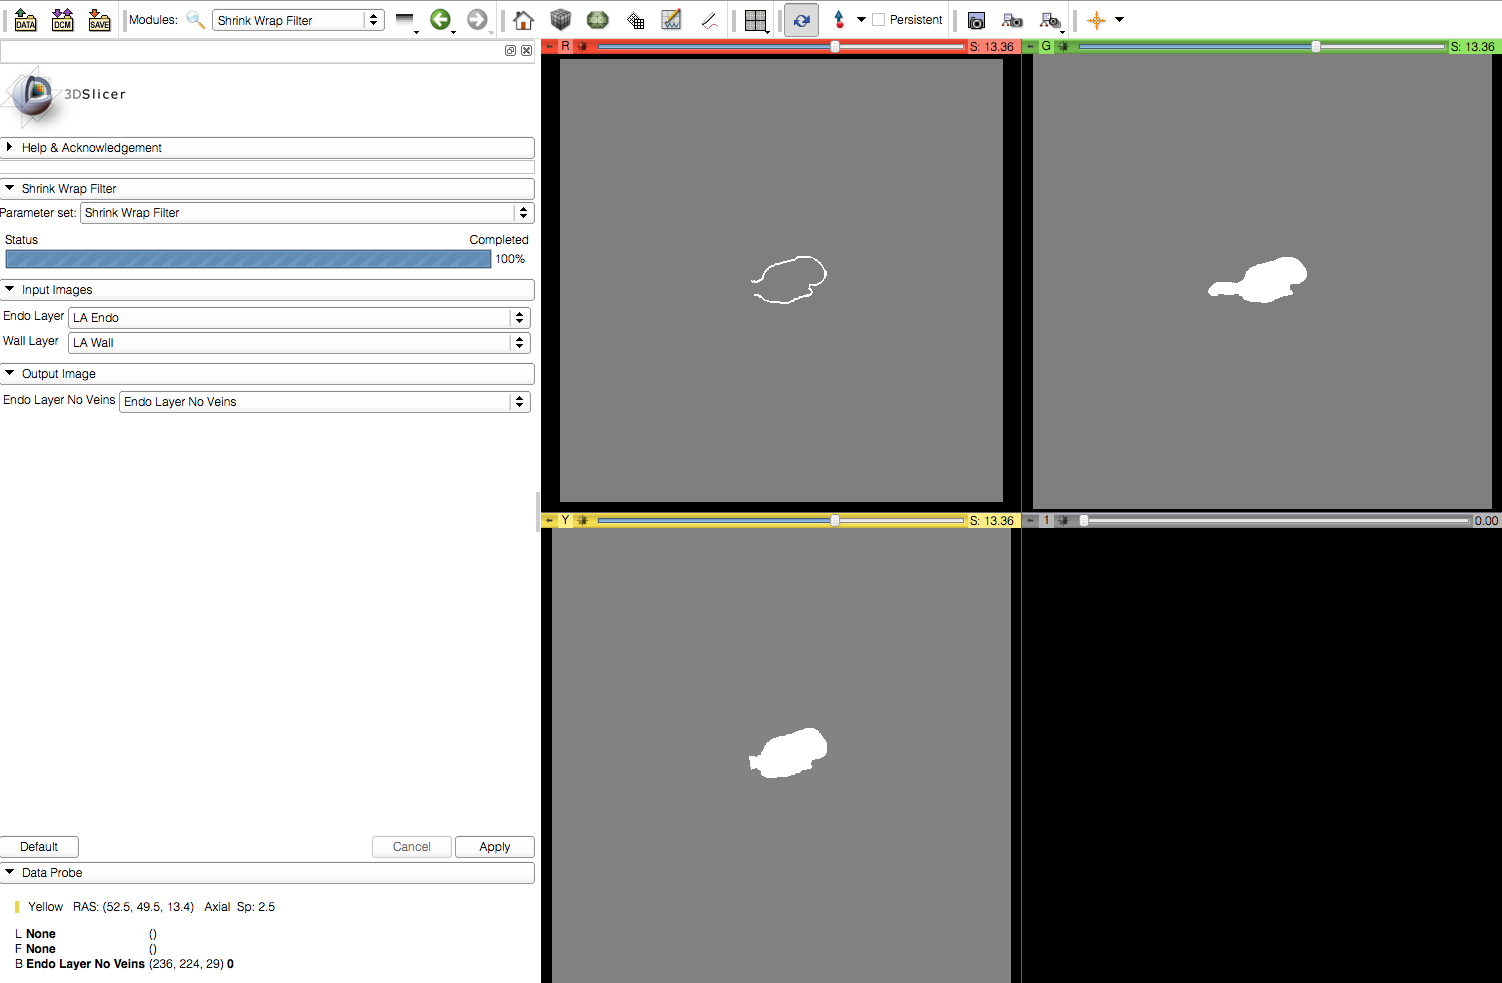Open the slice view layout grid icon
This screenshot has width=1502, height=983.
coord(755,20)
